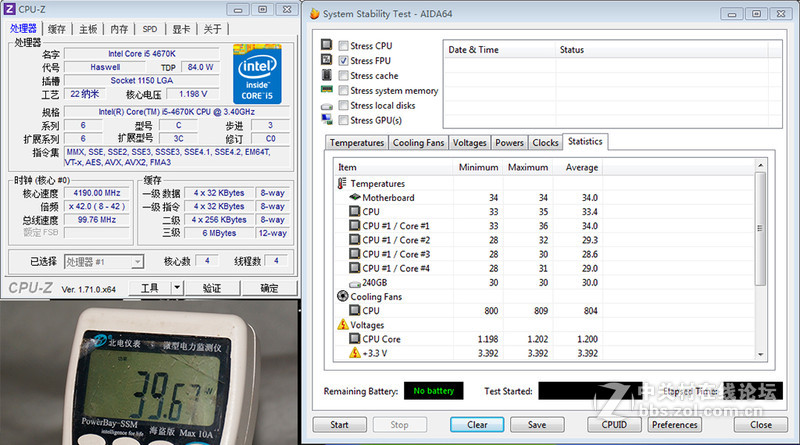Click the CPU-Z logo icon in title bar

[x=10, y=9]
